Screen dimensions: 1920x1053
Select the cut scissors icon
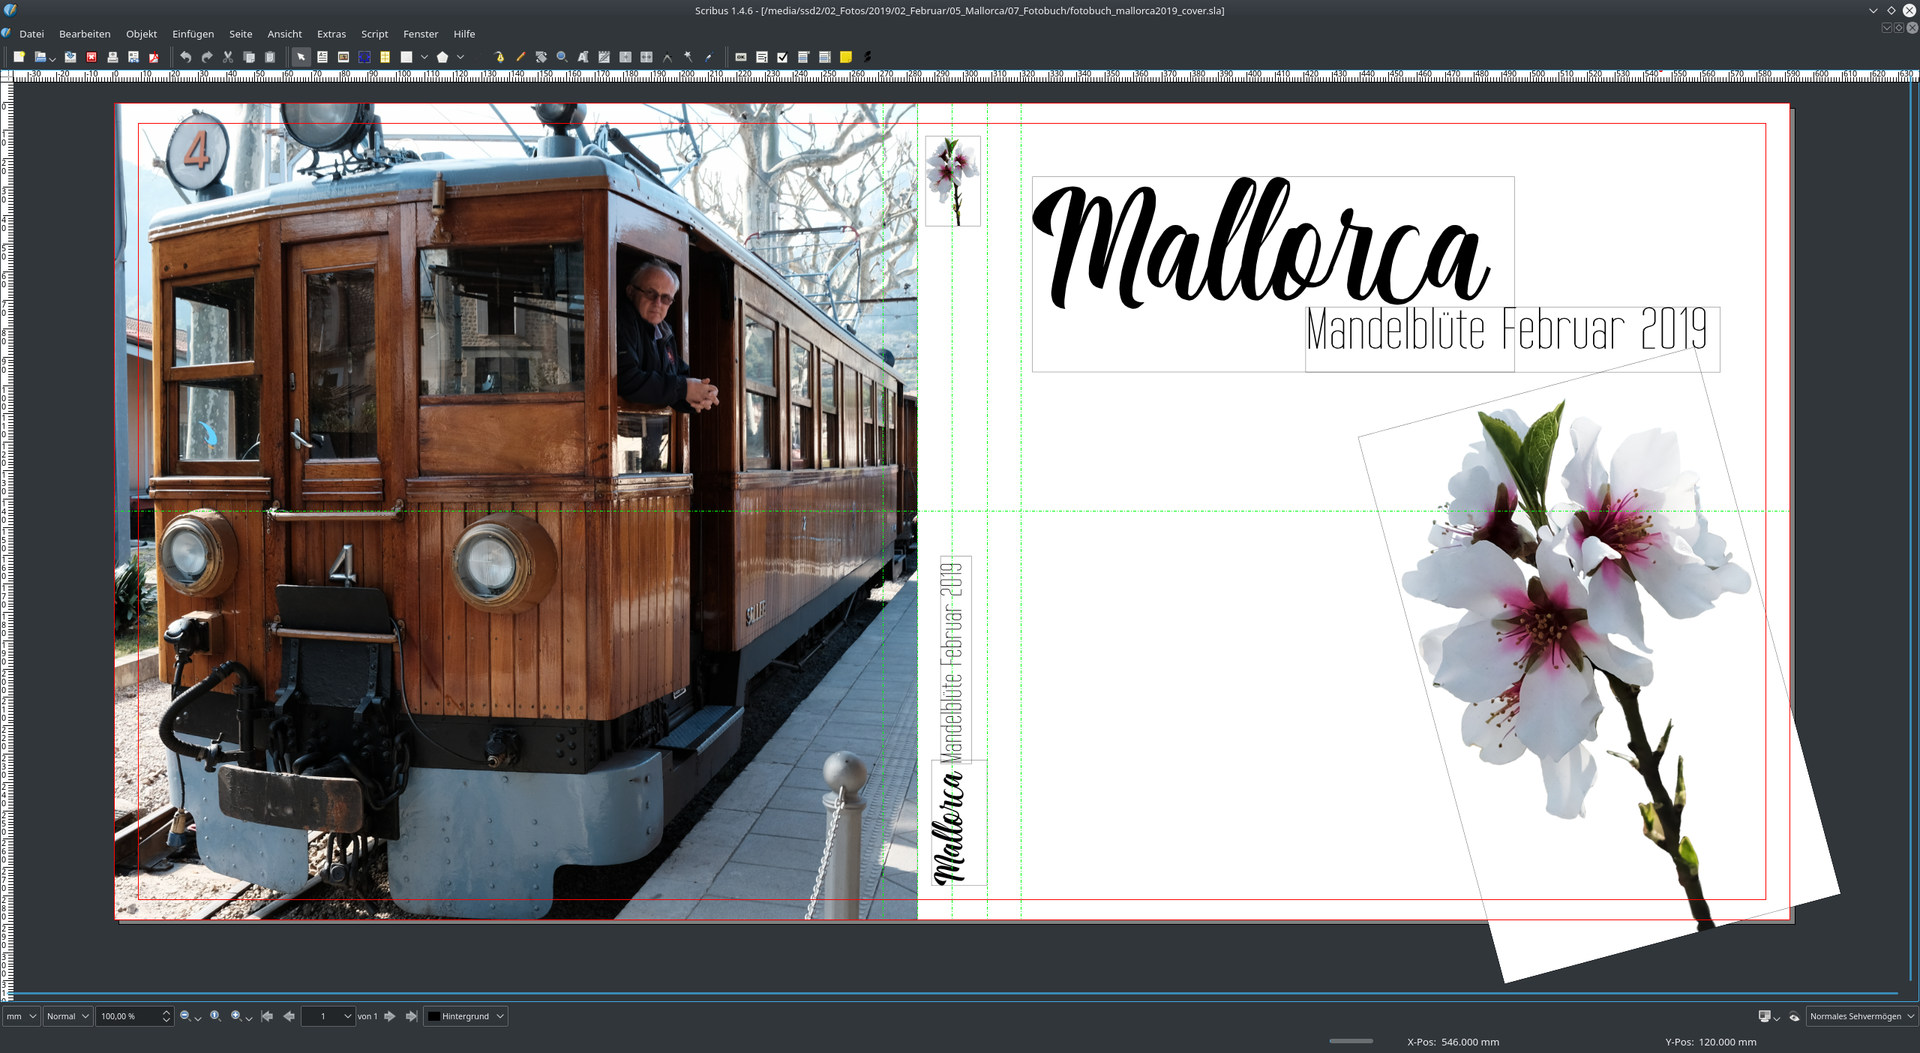pos(228,57)
